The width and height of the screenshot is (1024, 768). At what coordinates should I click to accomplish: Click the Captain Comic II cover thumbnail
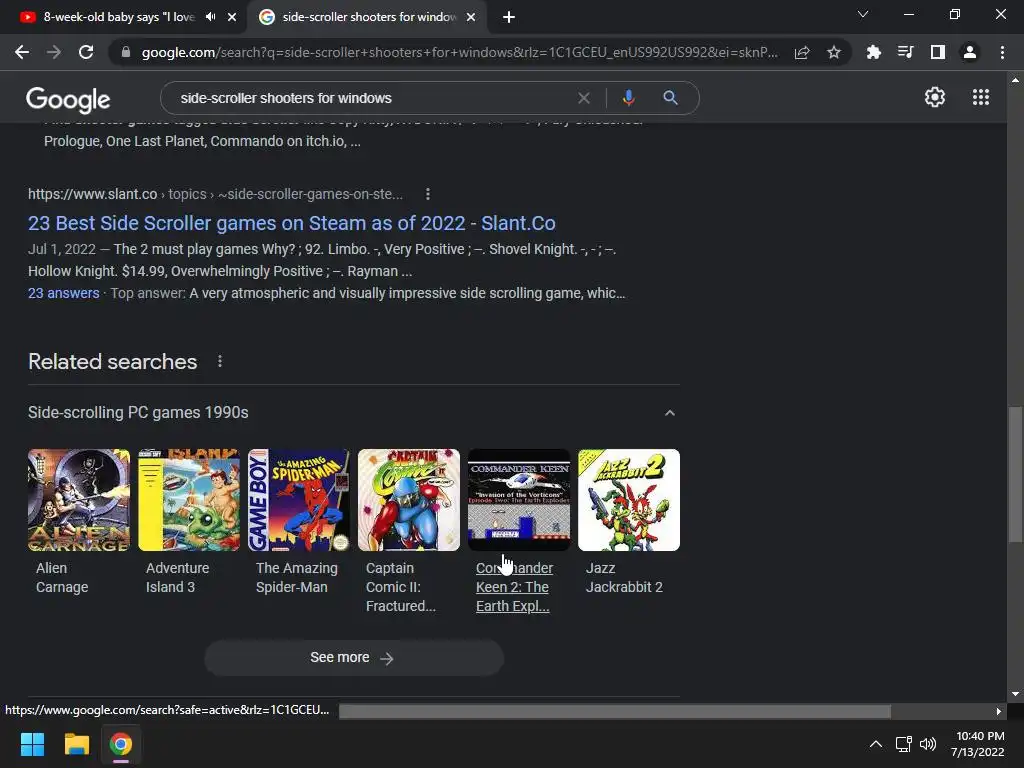[409, 500]
